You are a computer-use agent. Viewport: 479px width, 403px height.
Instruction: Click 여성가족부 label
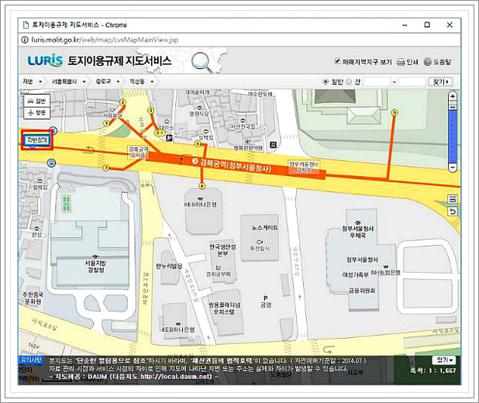pyautogui.click(x=355, y=275)
